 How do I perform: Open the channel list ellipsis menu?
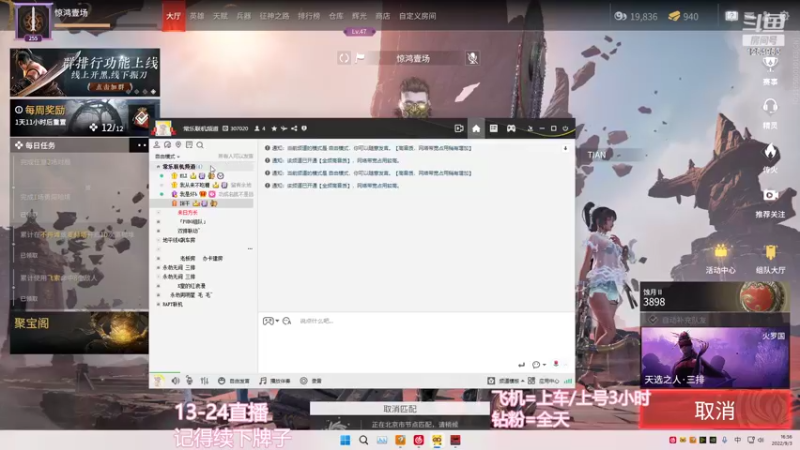[x=250, y=249]
